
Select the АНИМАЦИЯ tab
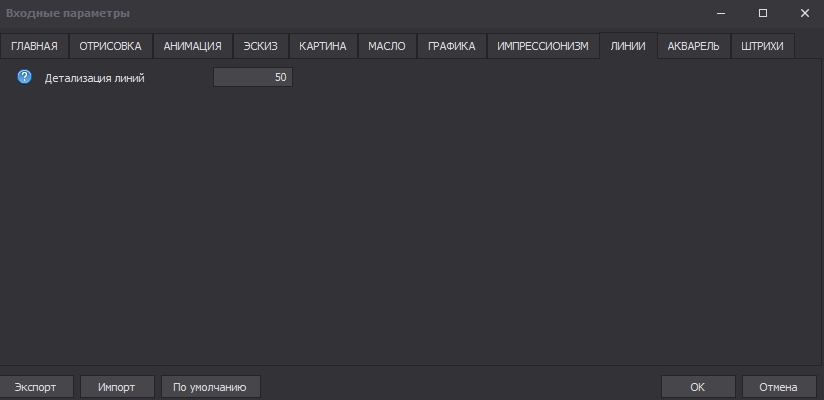193,46
